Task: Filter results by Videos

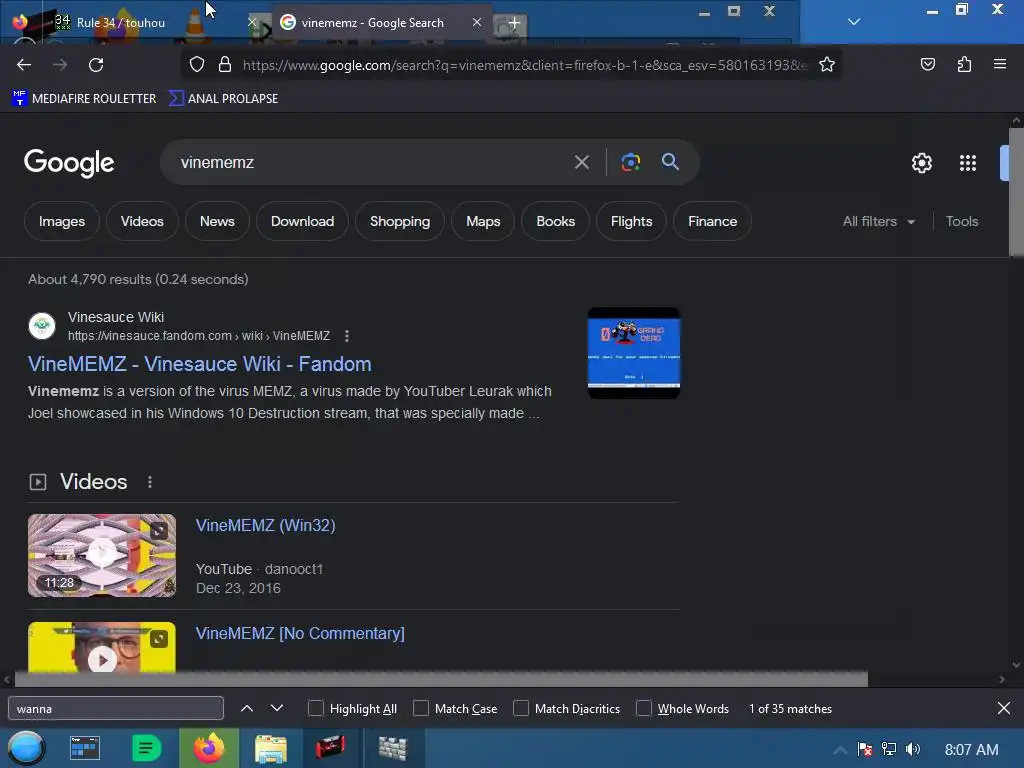Action: coord(142,221)
